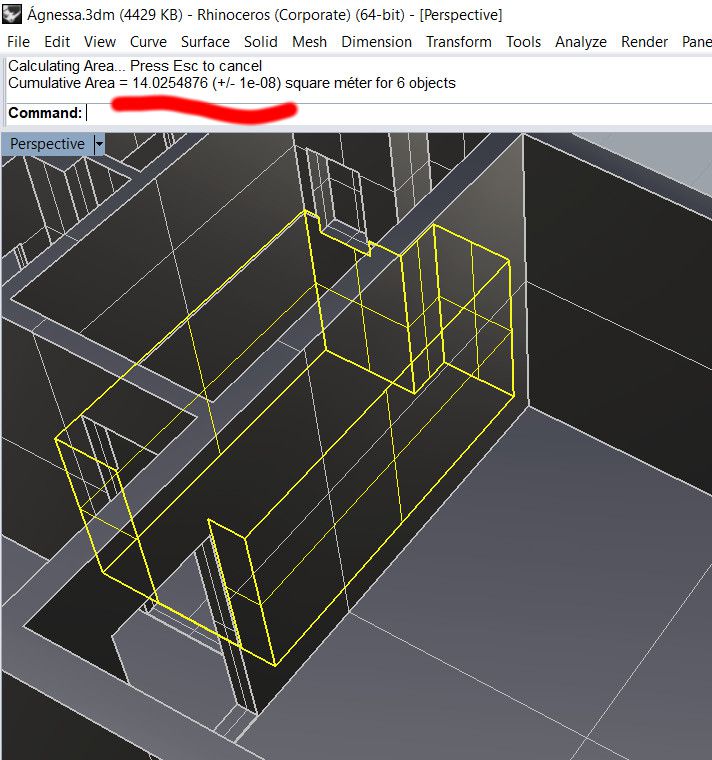Open the Render menu
Viewport: 712px width, 760px height.
point(644,42)
